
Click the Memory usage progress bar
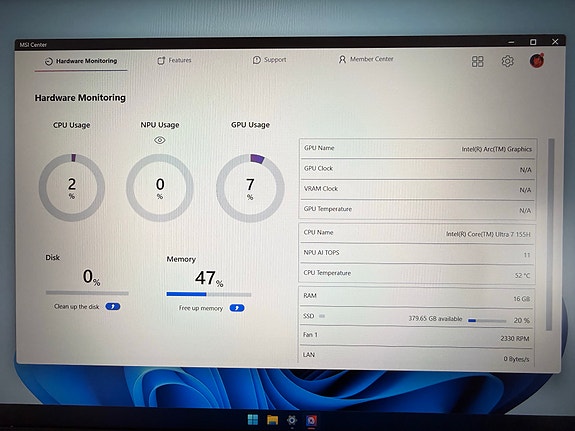[x=209, y=294]
